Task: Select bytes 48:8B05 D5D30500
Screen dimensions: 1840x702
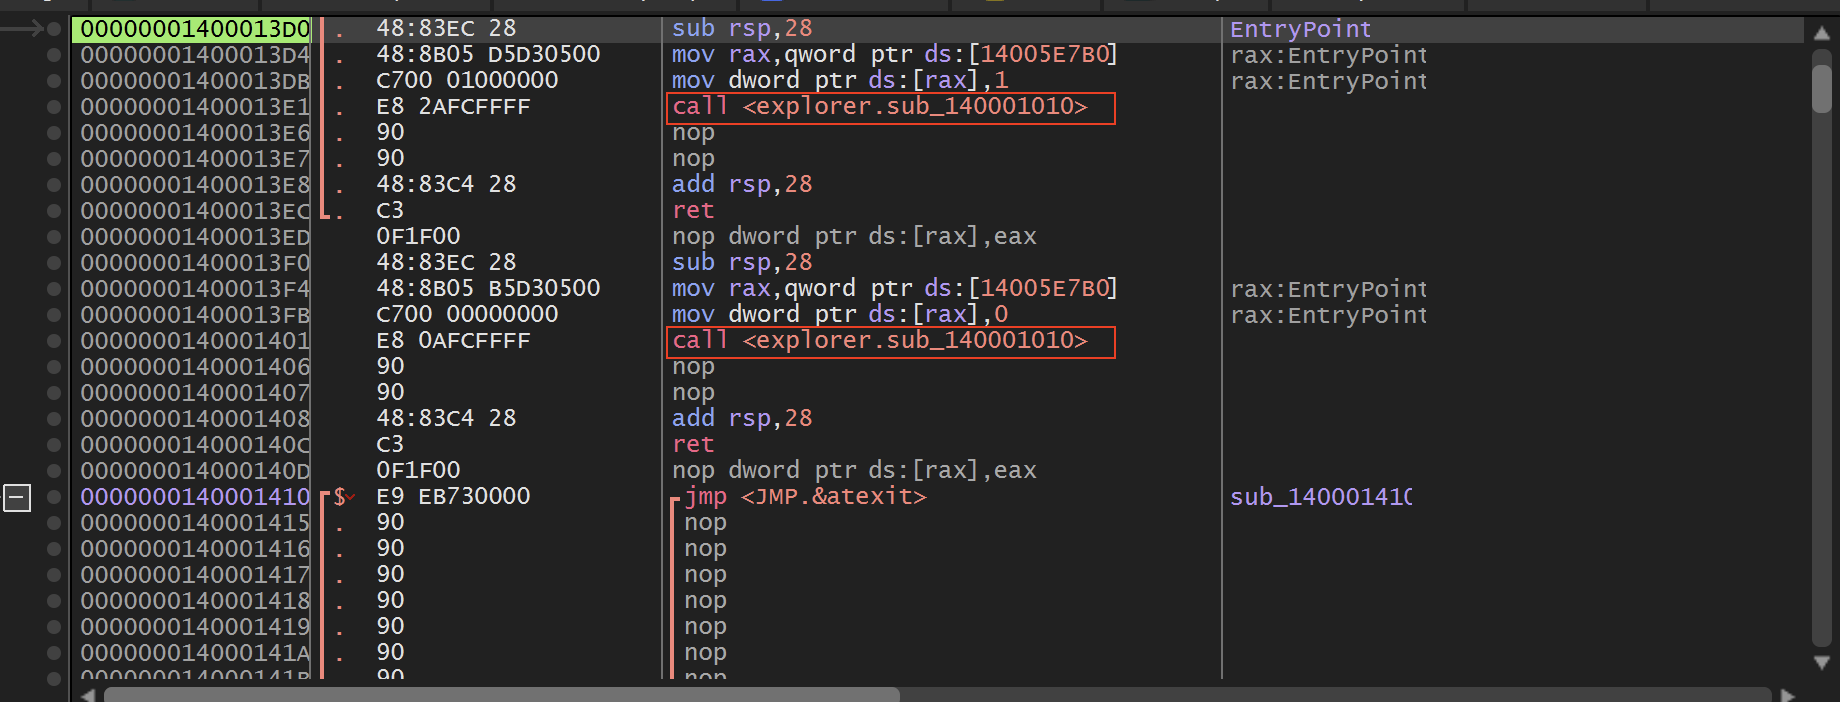Action: [488, 55]
